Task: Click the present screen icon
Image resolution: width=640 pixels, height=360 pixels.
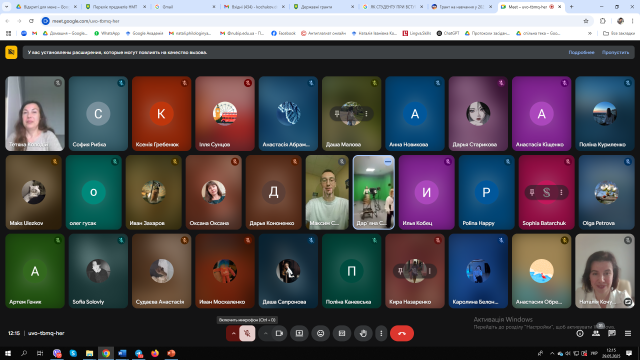Action: (299, 333)
